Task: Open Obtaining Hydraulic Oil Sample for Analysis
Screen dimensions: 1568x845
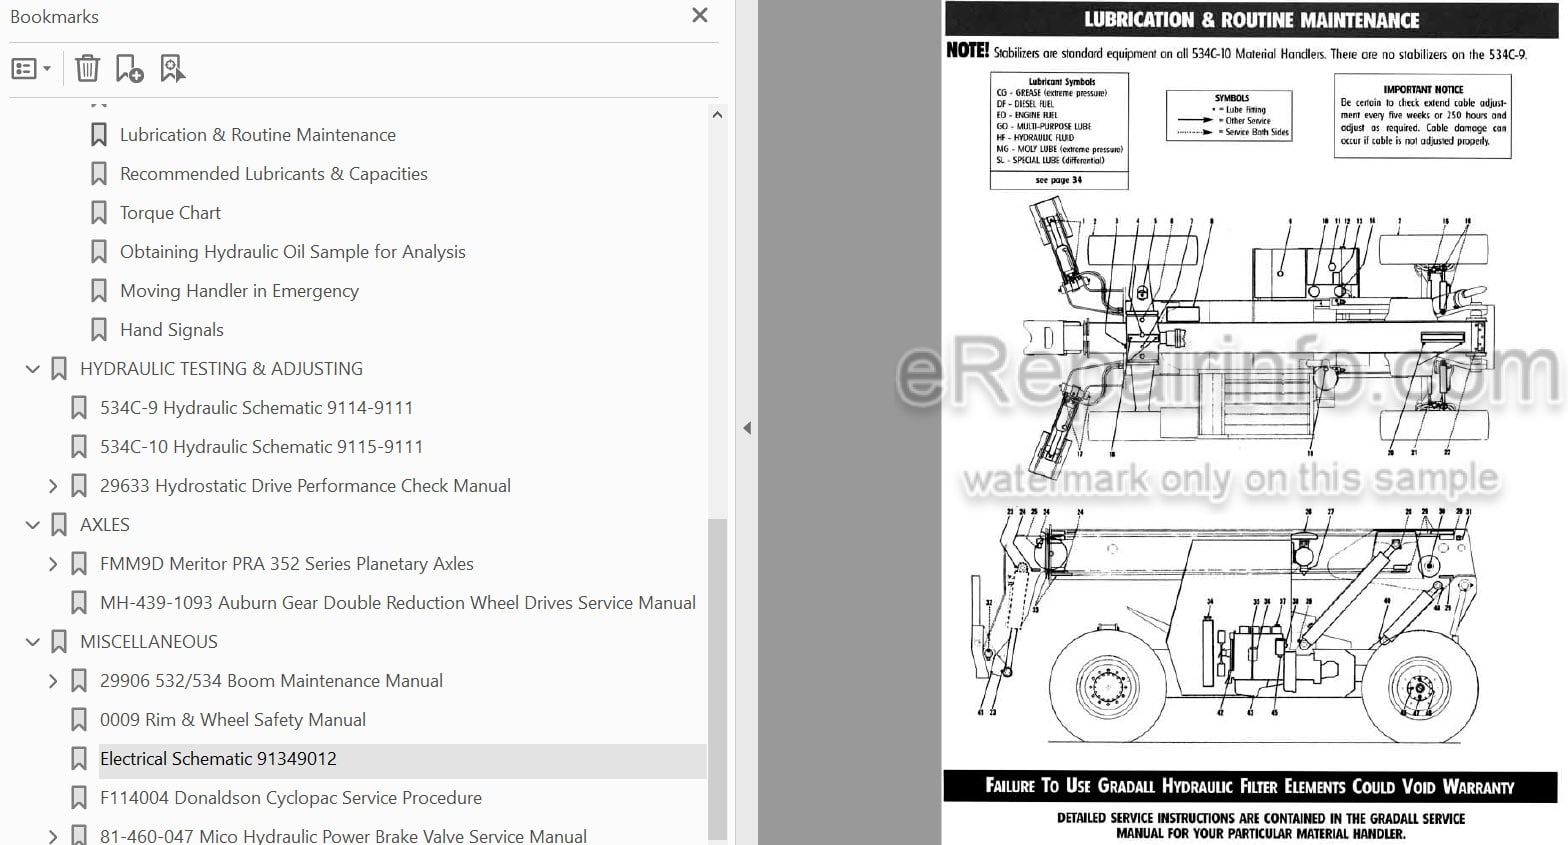Action: (293, 252)
